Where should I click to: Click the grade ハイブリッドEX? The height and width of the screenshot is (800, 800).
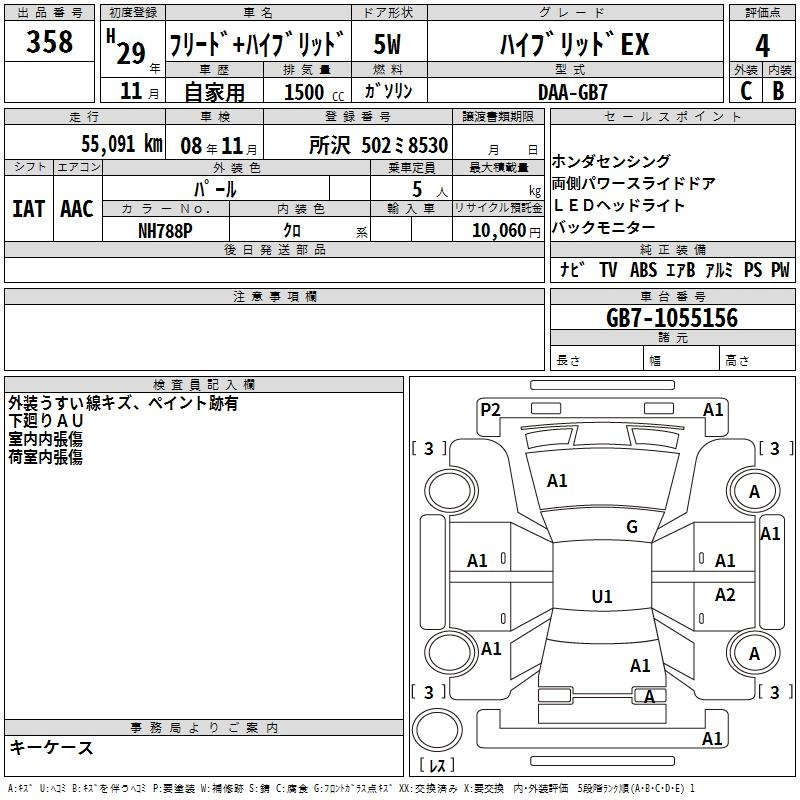click(x=574, y=44)
